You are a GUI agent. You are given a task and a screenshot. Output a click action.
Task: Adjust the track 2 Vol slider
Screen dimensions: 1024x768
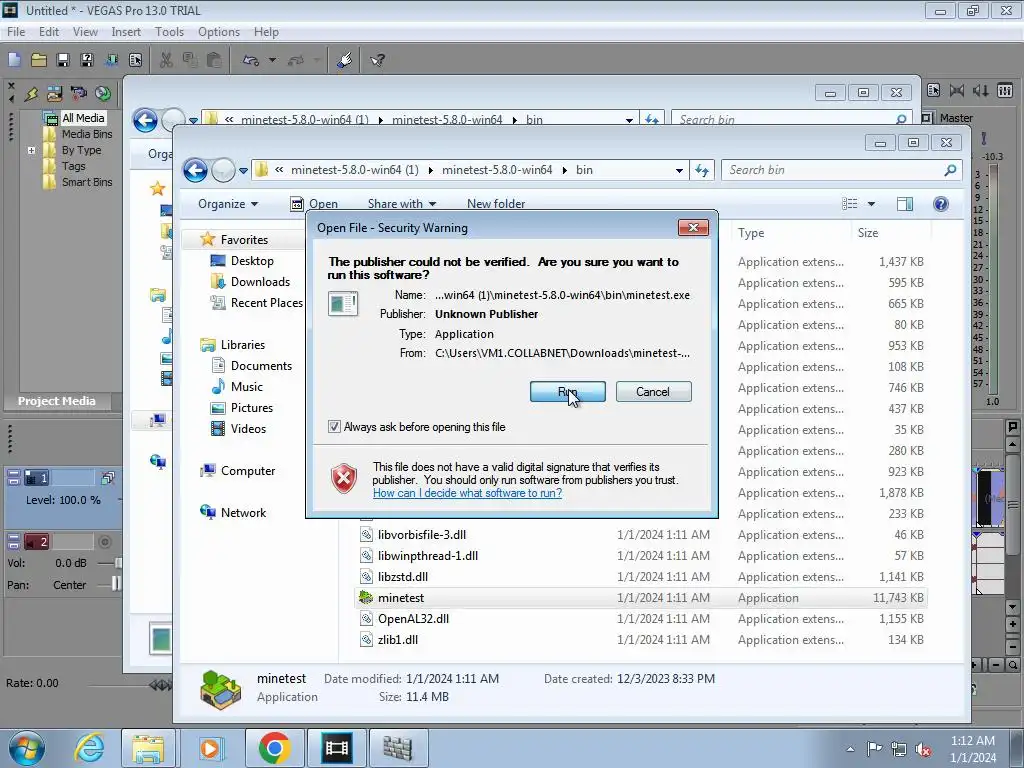[118, 563]
